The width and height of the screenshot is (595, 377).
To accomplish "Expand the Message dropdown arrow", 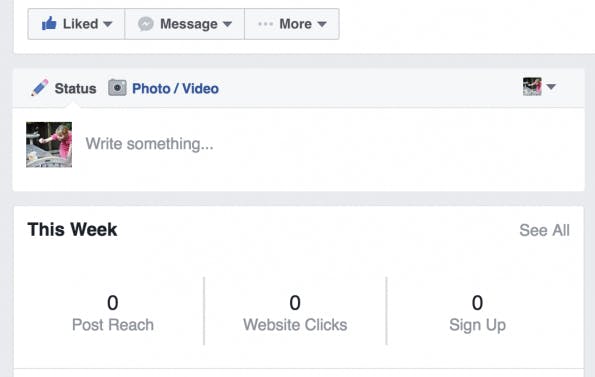I will 227,24.
